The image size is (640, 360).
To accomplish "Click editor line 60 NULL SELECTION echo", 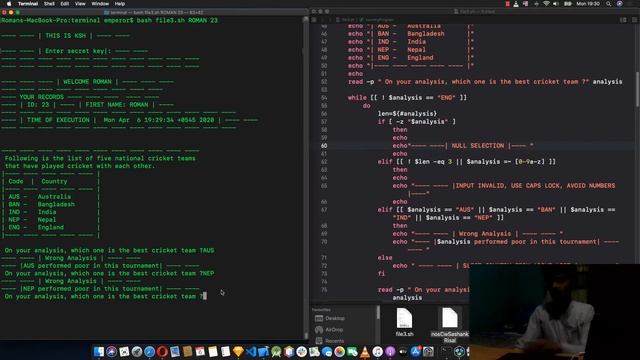I will (x=463, y=146).
